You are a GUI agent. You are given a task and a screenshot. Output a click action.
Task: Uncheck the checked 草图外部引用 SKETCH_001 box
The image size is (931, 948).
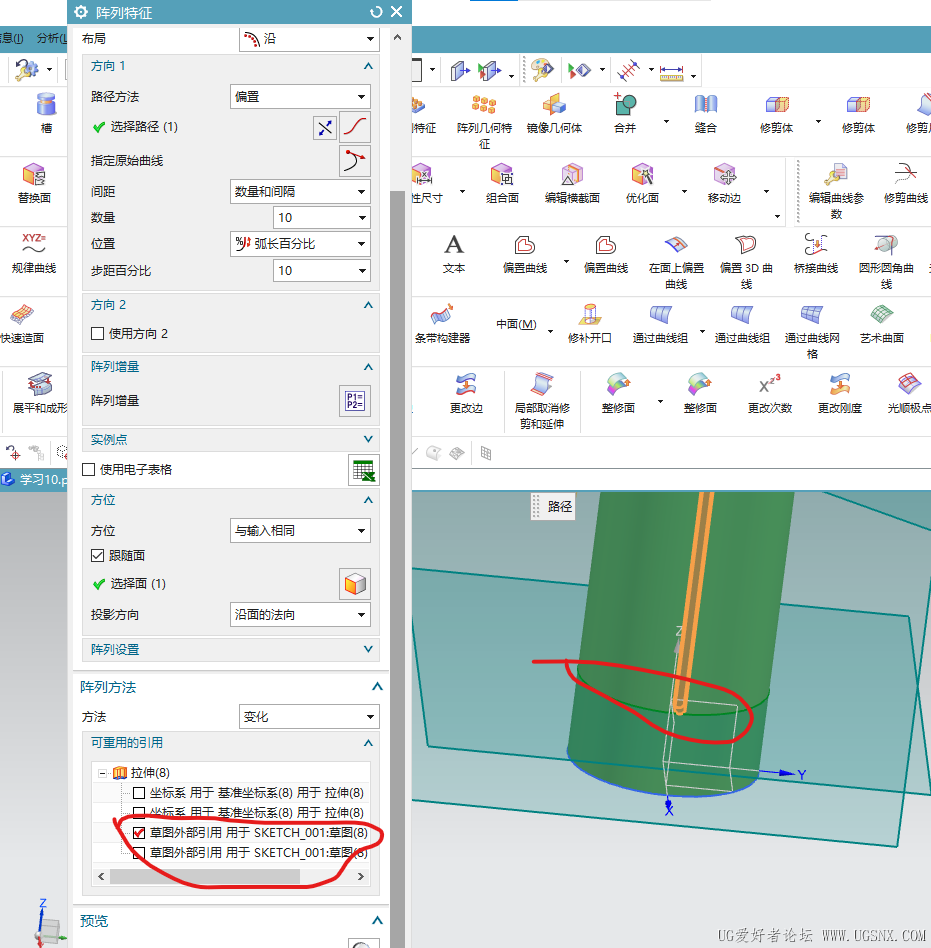click(139, 833)
